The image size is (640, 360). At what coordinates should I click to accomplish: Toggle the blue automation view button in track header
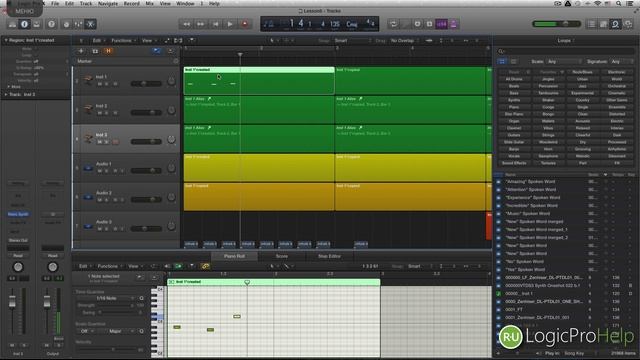157,51
